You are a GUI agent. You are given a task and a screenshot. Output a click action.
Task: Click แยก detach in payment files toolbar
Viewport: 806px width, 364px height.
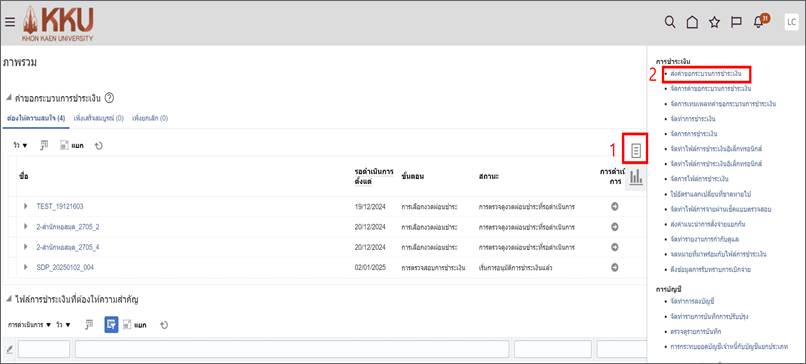[134, 325]
